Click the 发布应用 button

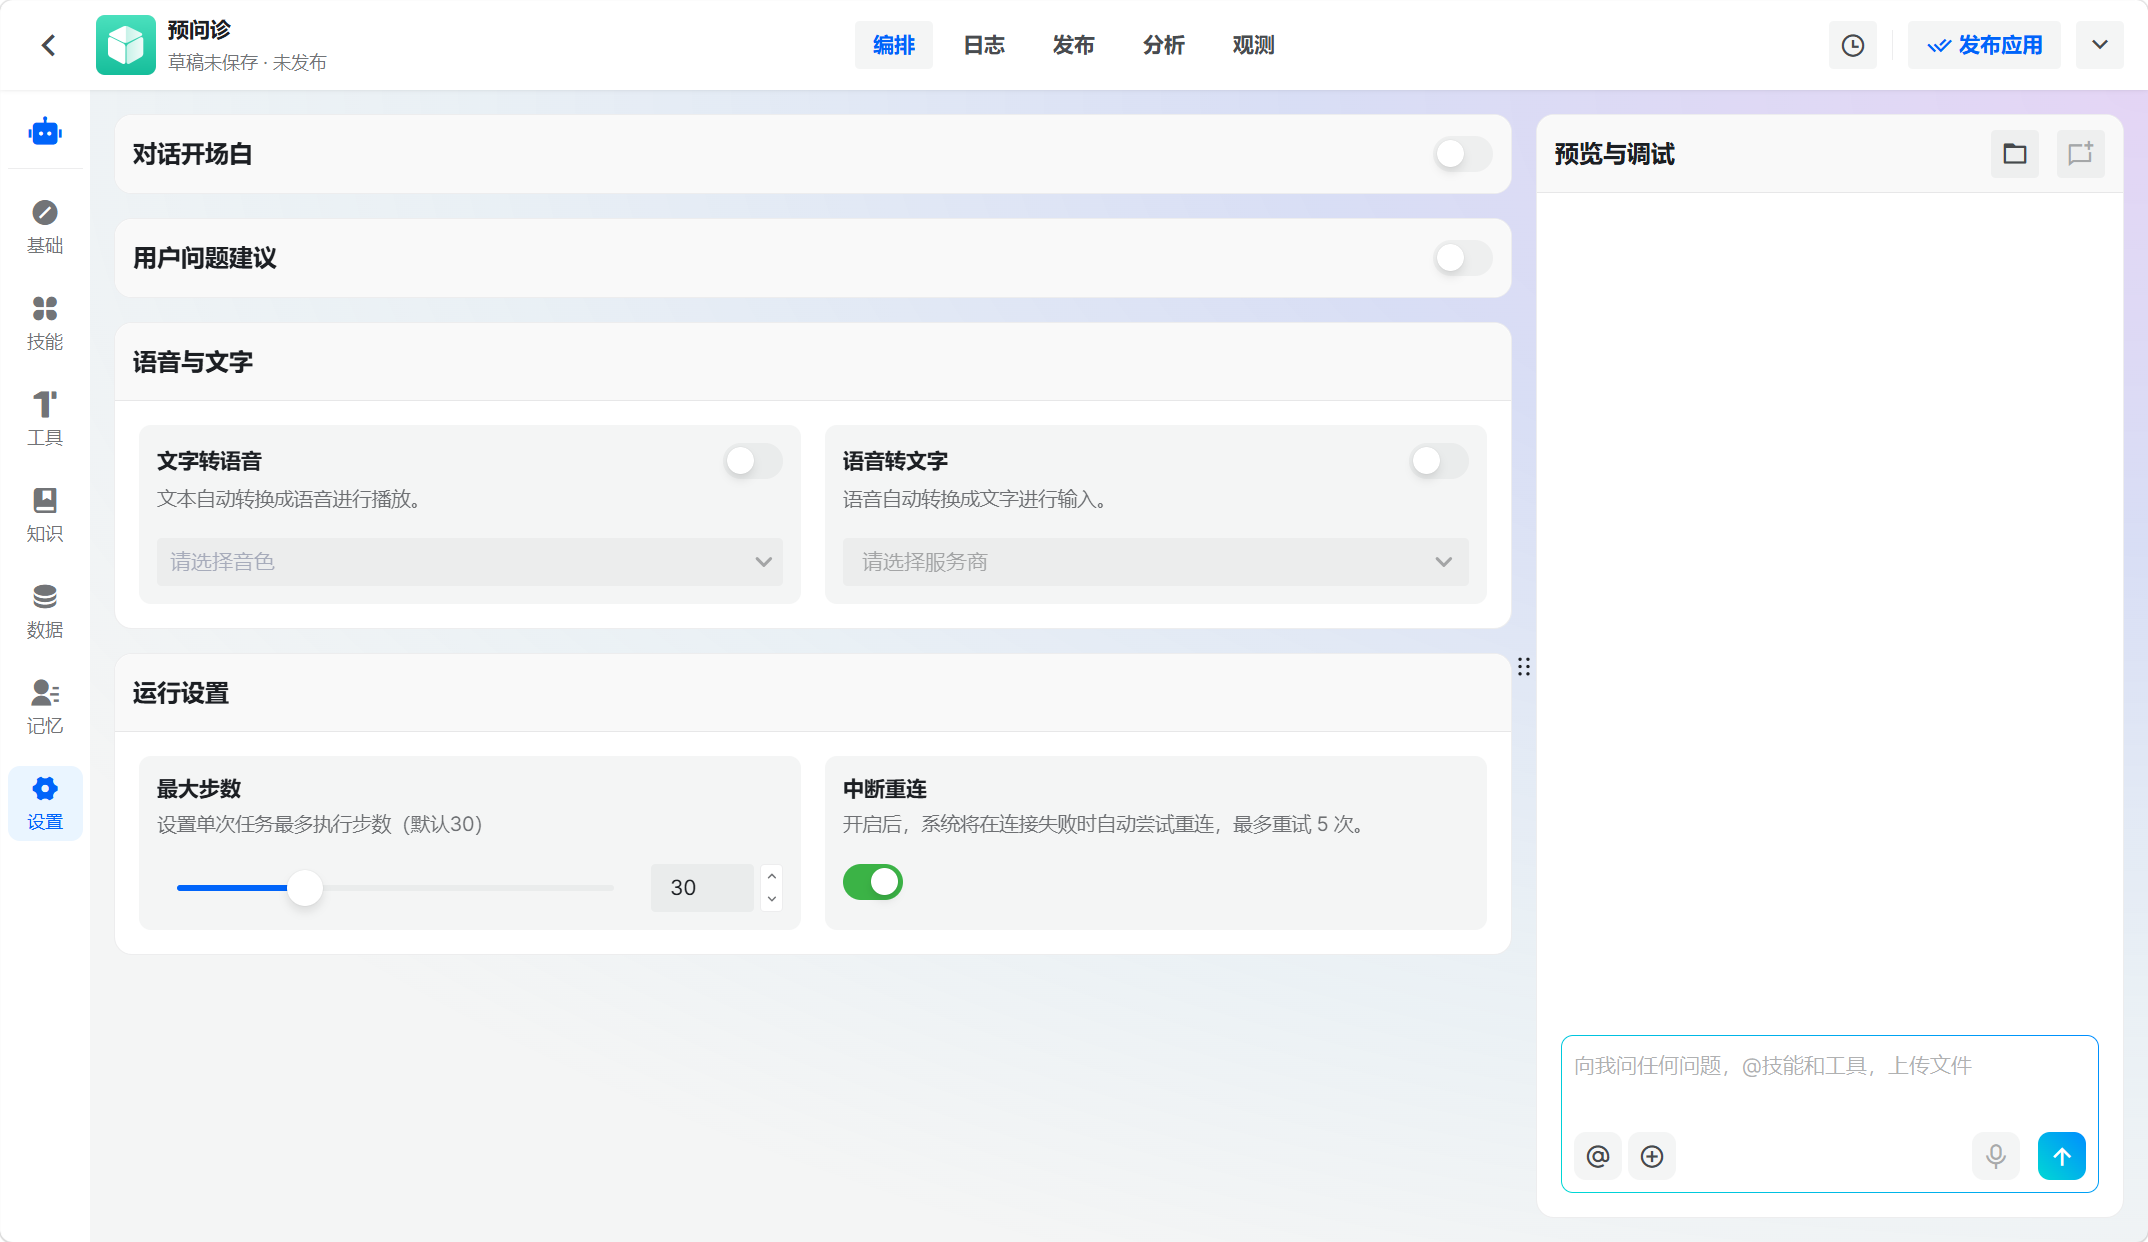point(1984,45)
